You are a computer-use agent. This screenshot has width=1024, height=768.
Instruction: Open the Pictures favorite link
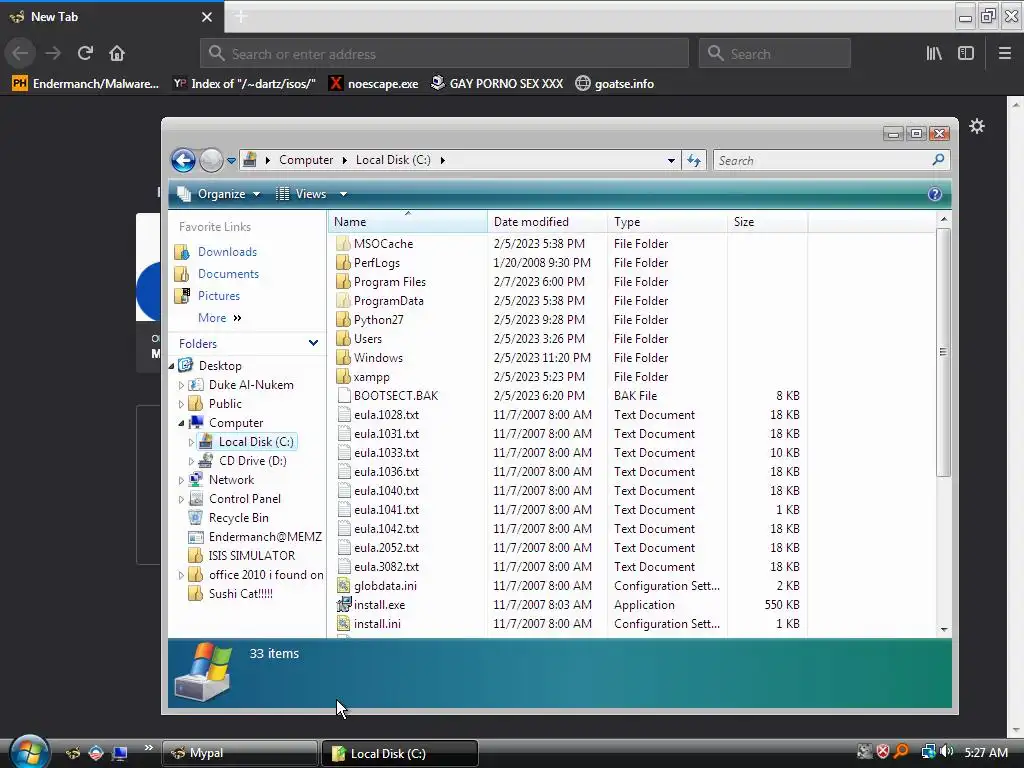click(x=219, y=296)
